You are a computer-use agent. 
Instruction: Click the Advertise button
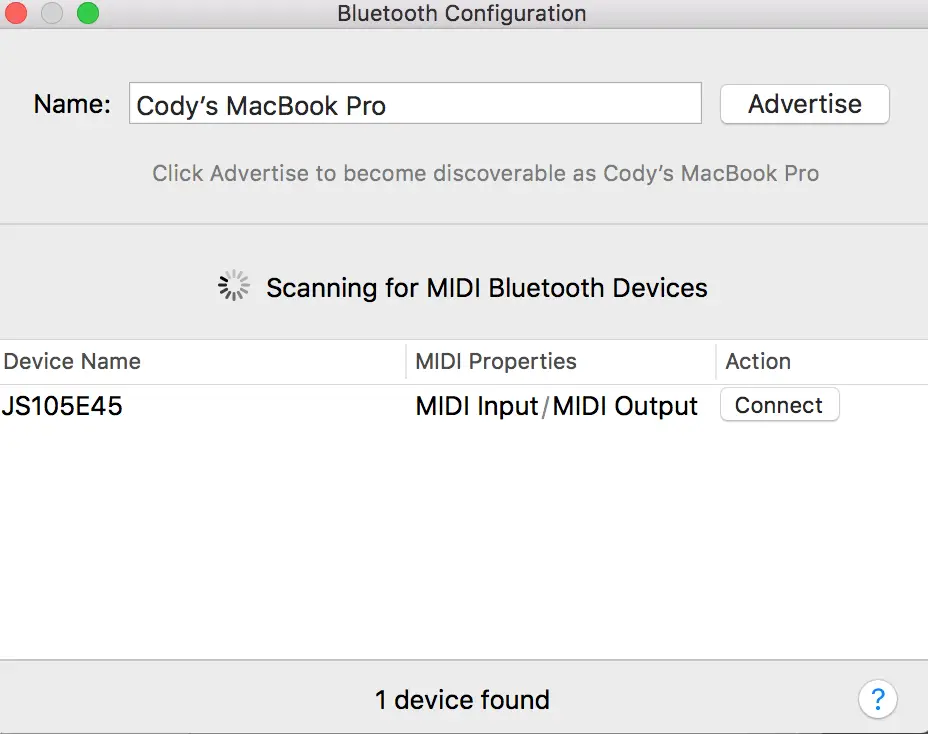pyautogui.click(x=804, y=104)
